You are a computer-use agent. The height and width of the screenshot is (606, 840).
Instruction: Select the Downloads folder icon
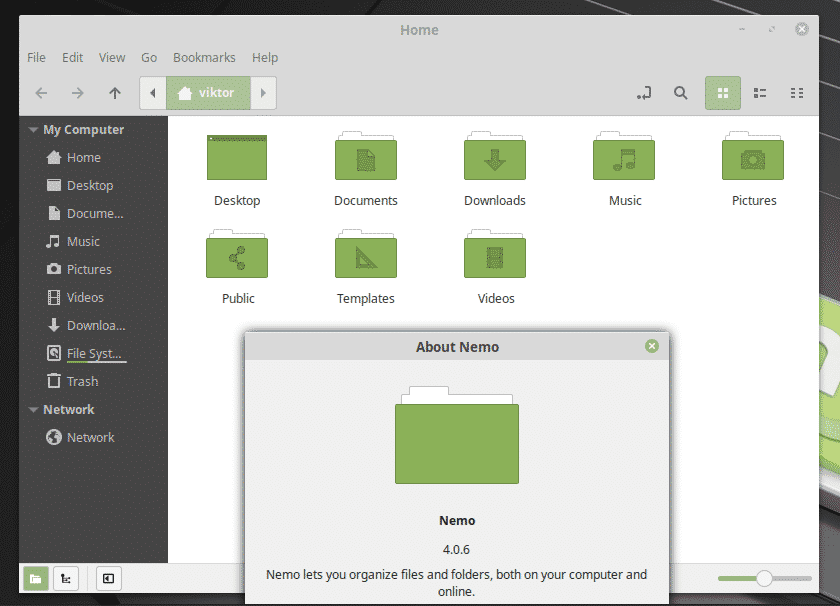(495, 156)
